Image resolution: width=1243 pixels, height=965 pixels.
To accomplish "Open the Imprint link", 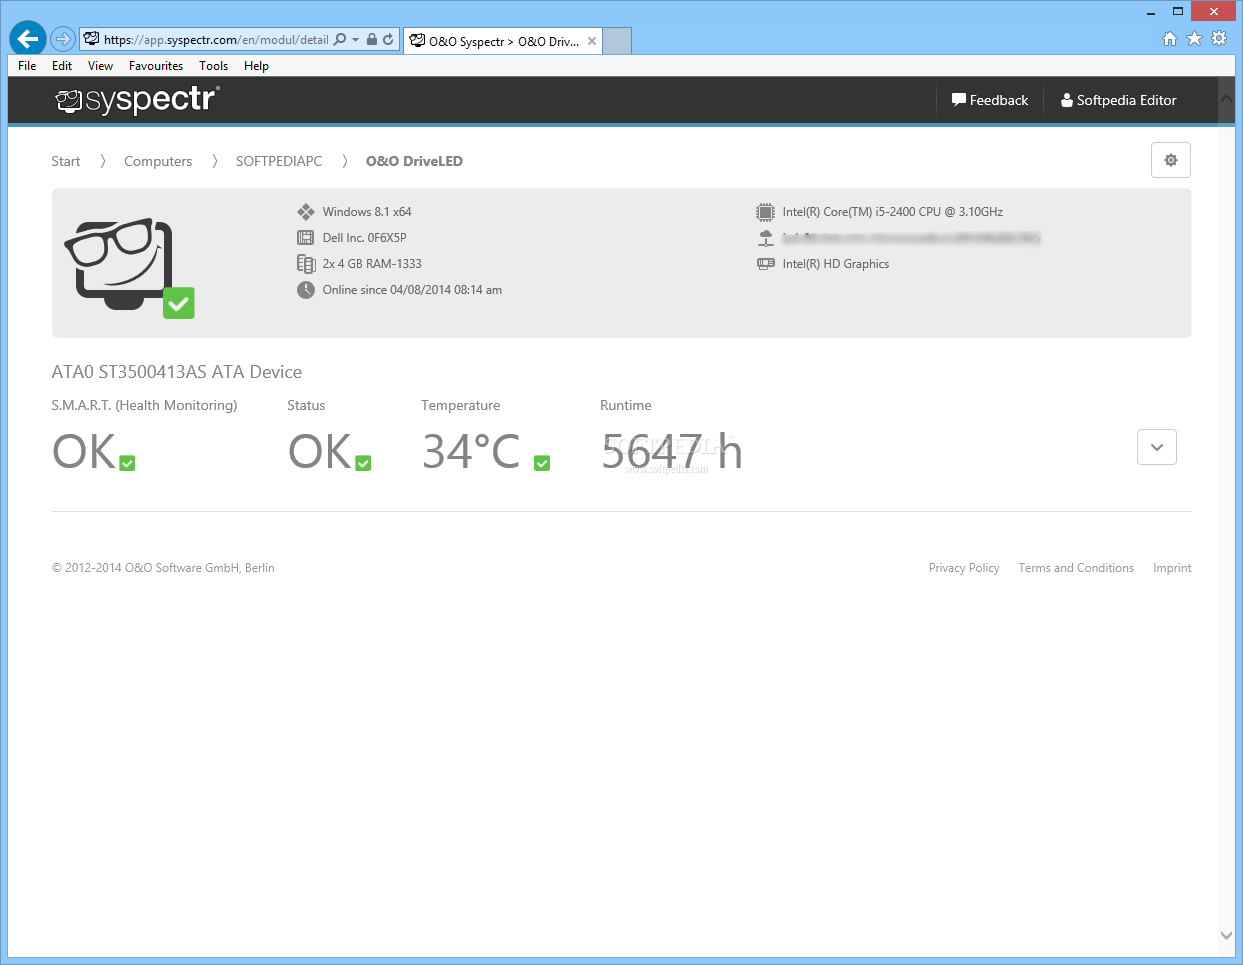I will coord(1172,568).
